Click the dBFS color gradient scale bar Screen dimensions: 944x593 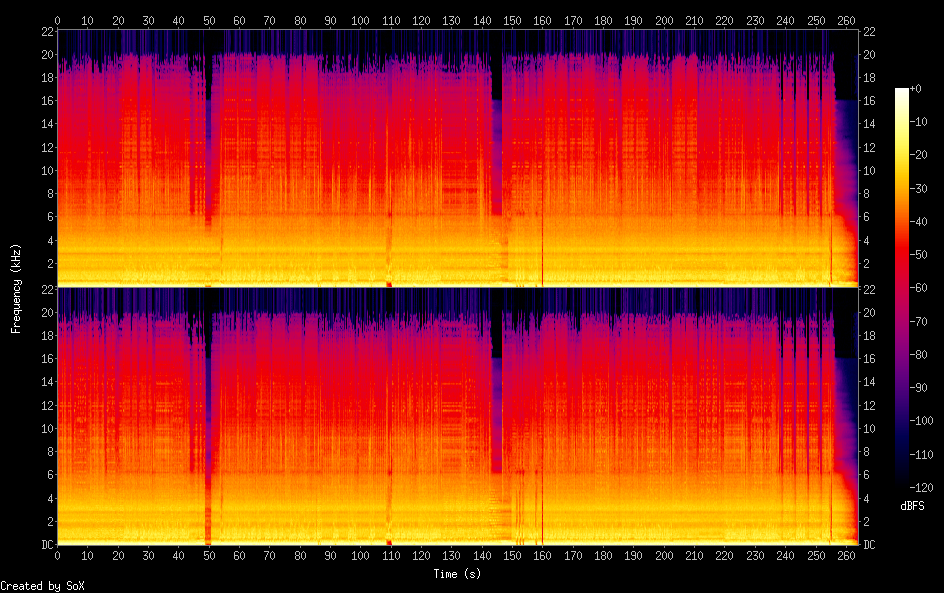click(x=901, y=288)
